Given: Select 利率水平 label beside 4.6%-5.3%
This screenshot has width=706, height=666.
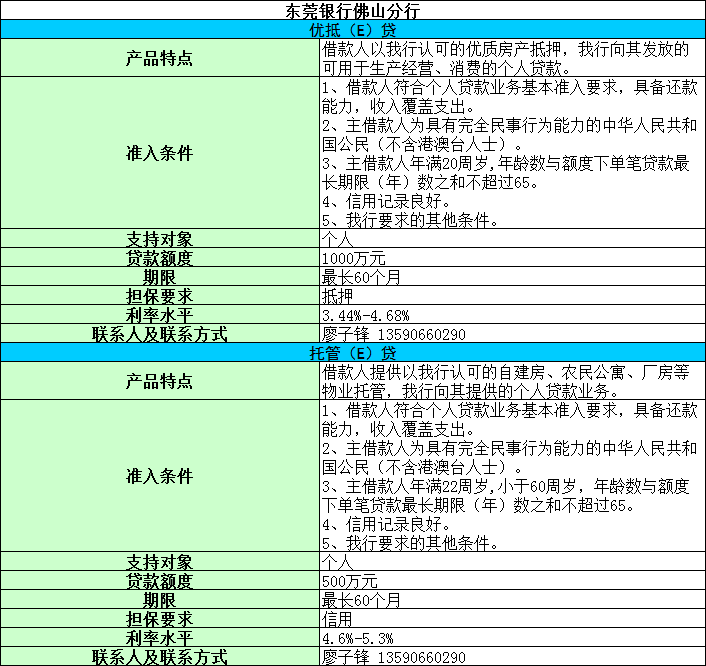Looking at the screenshot, I should coord(160,637).
